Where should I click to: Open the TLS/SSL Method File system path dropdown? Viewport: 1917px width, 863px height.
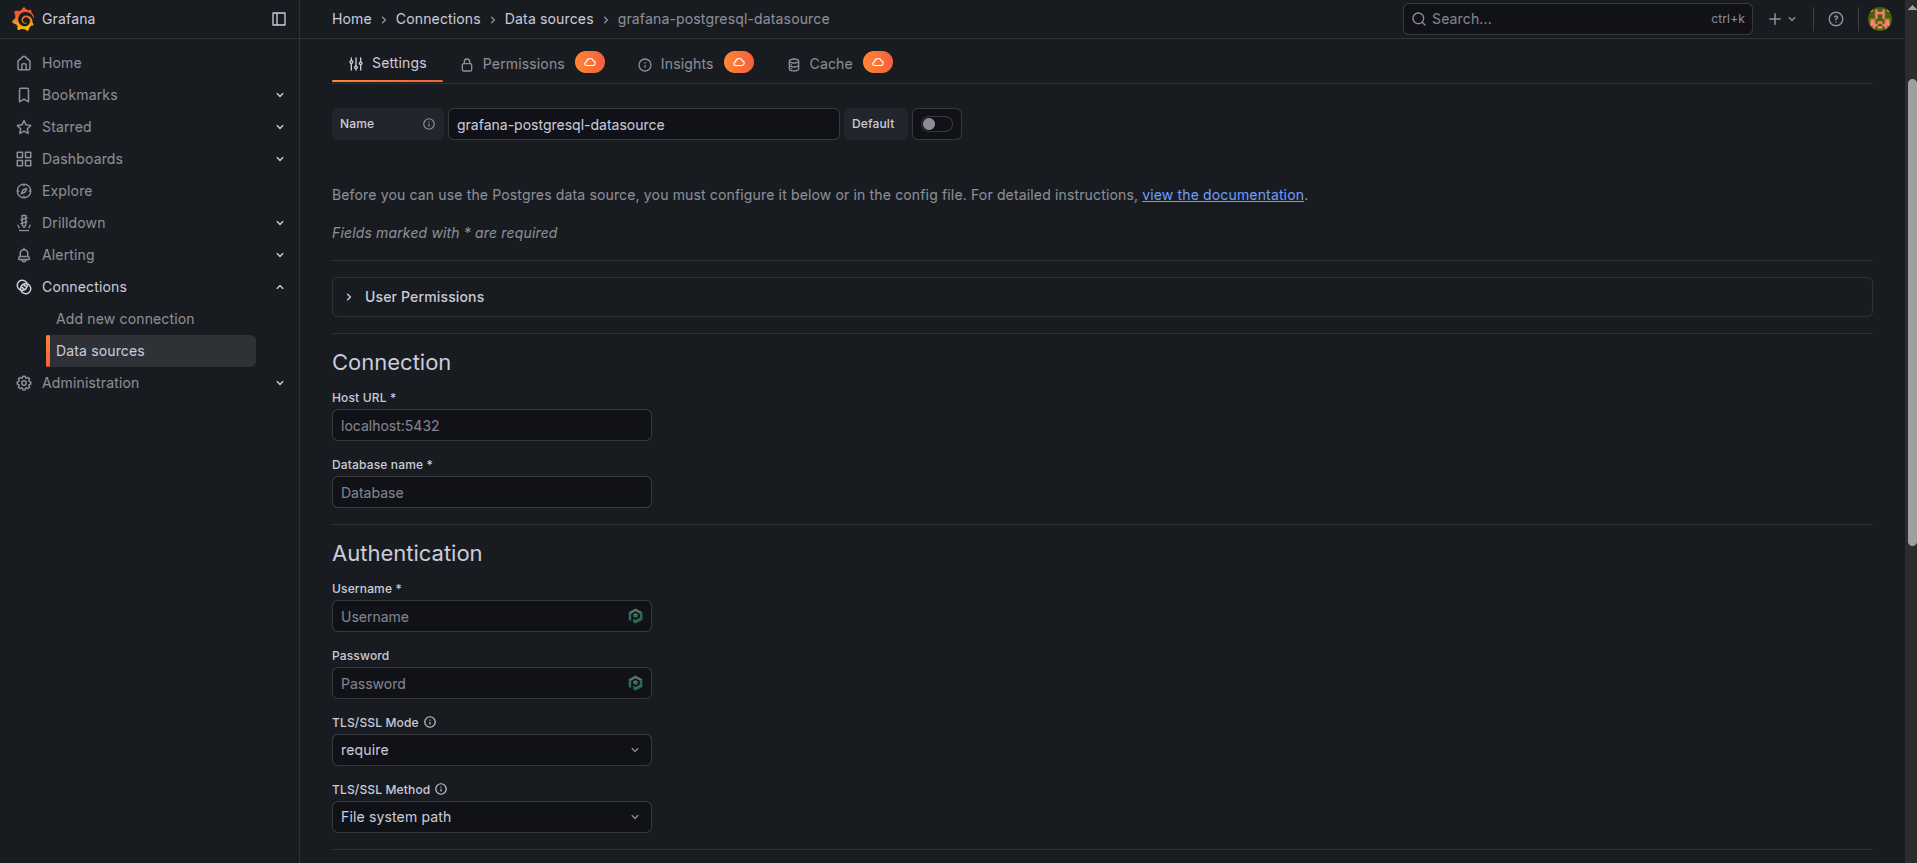491,817
